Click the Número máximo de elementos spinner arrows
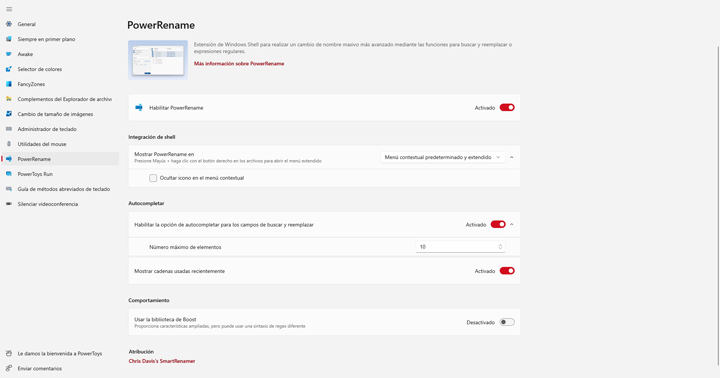This screenshot has height=378, width=720. pyautogui.click(x=500, y=247)
